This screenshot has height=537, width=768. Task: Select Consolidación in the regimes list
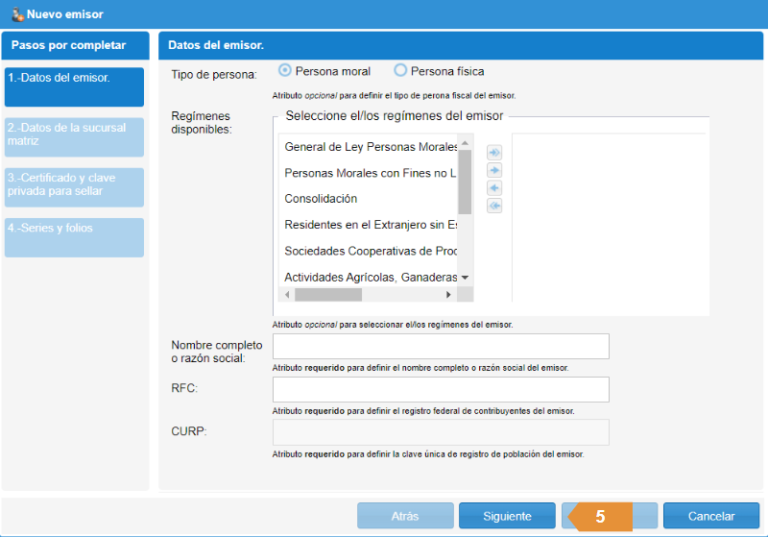pos(321,199)
